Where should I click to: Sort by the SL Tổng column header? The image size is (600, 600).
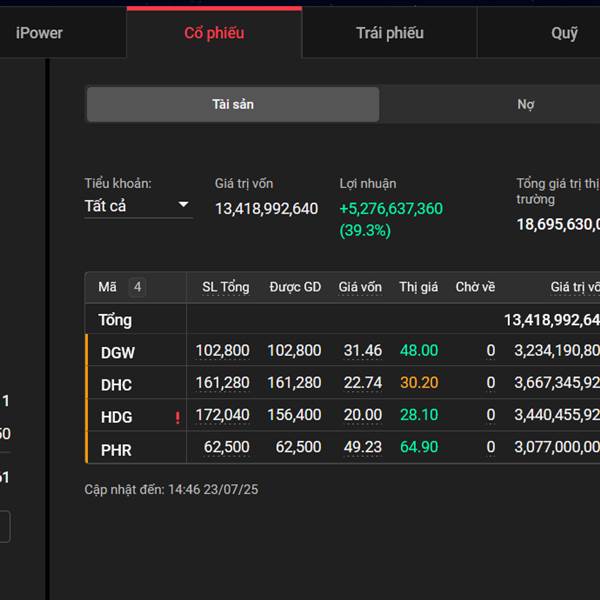tap(225, 287)
